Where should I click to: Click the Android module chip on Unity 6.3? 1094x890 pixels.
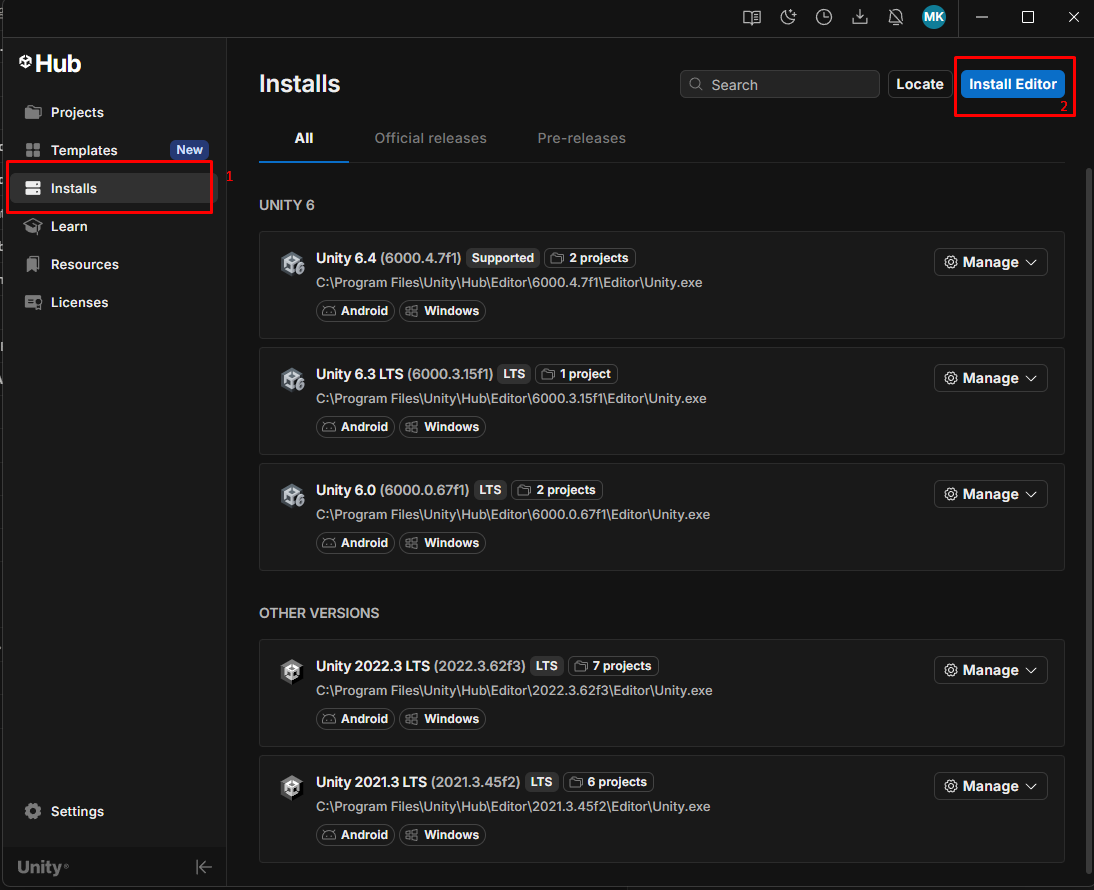[x=356, y=427]
